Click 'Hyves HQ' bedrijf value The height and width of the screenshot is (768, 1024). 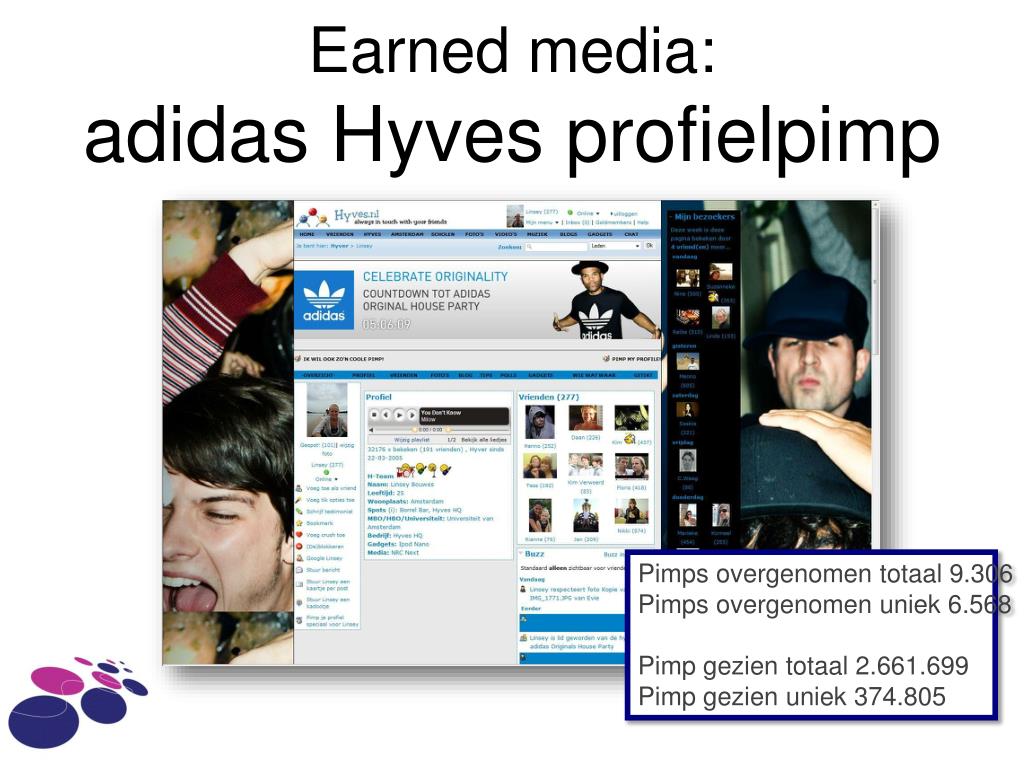click(407, 536)
